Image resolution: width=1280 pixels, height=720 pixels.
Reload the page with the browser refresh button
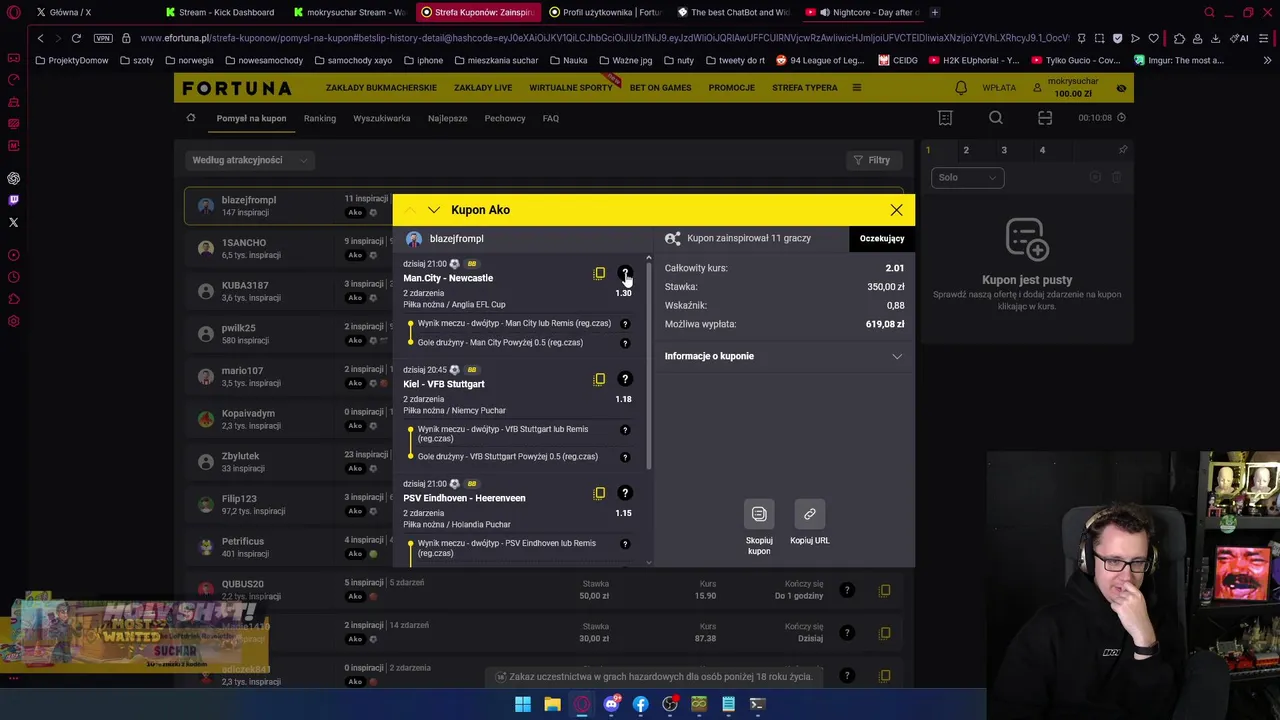[x=76, y=38]
